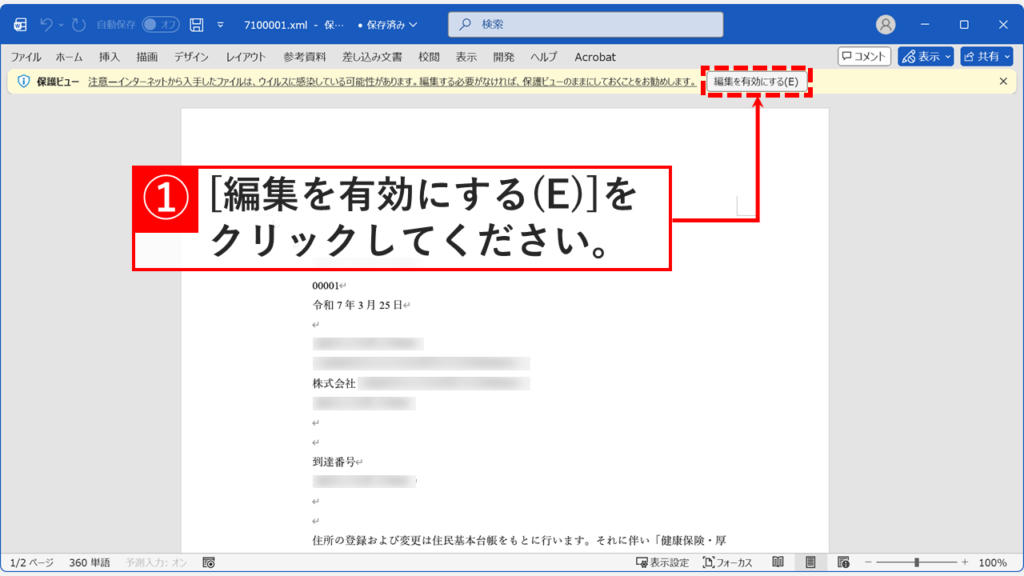Image resolution: width=1024 pixels, height=576 pixels.
Task: Click the Save icon in the Quick Access Toolbar
Action: pyautogui.click(x=197, y=24)
